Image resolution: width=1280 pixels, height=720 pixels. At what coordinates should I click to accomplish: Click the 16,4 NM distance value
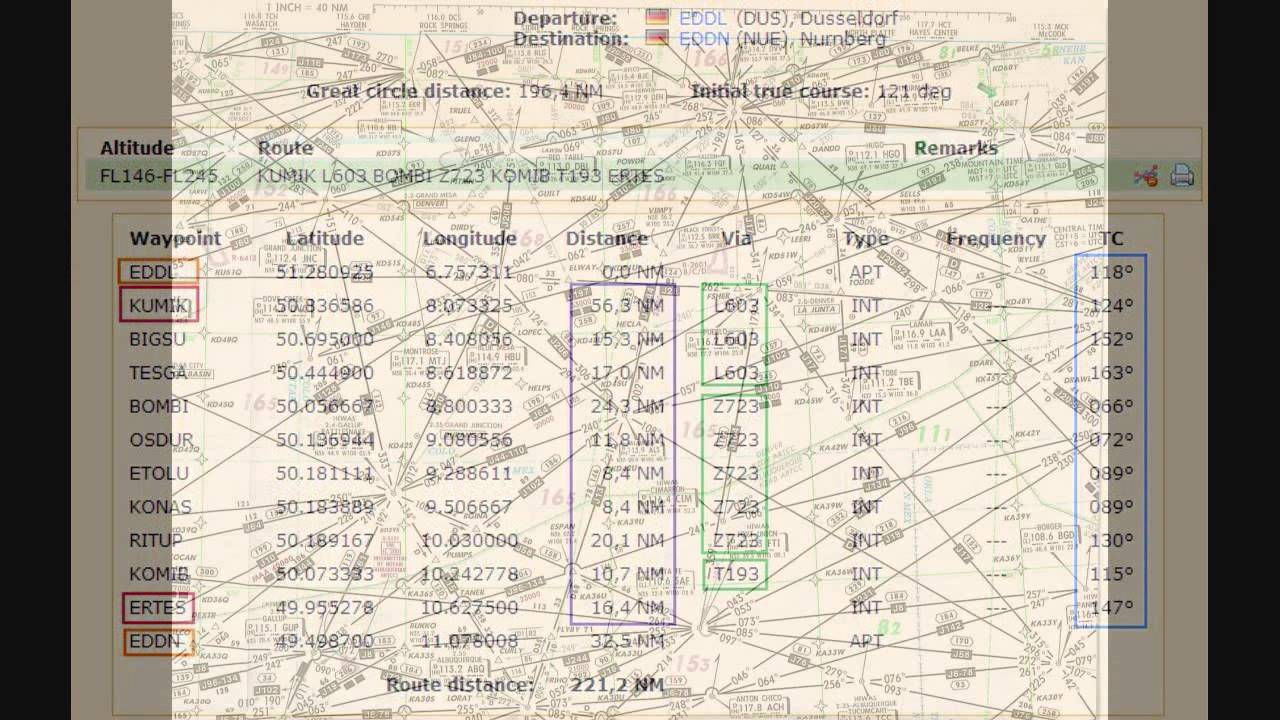pyautogui.click(x=627, y=607)
